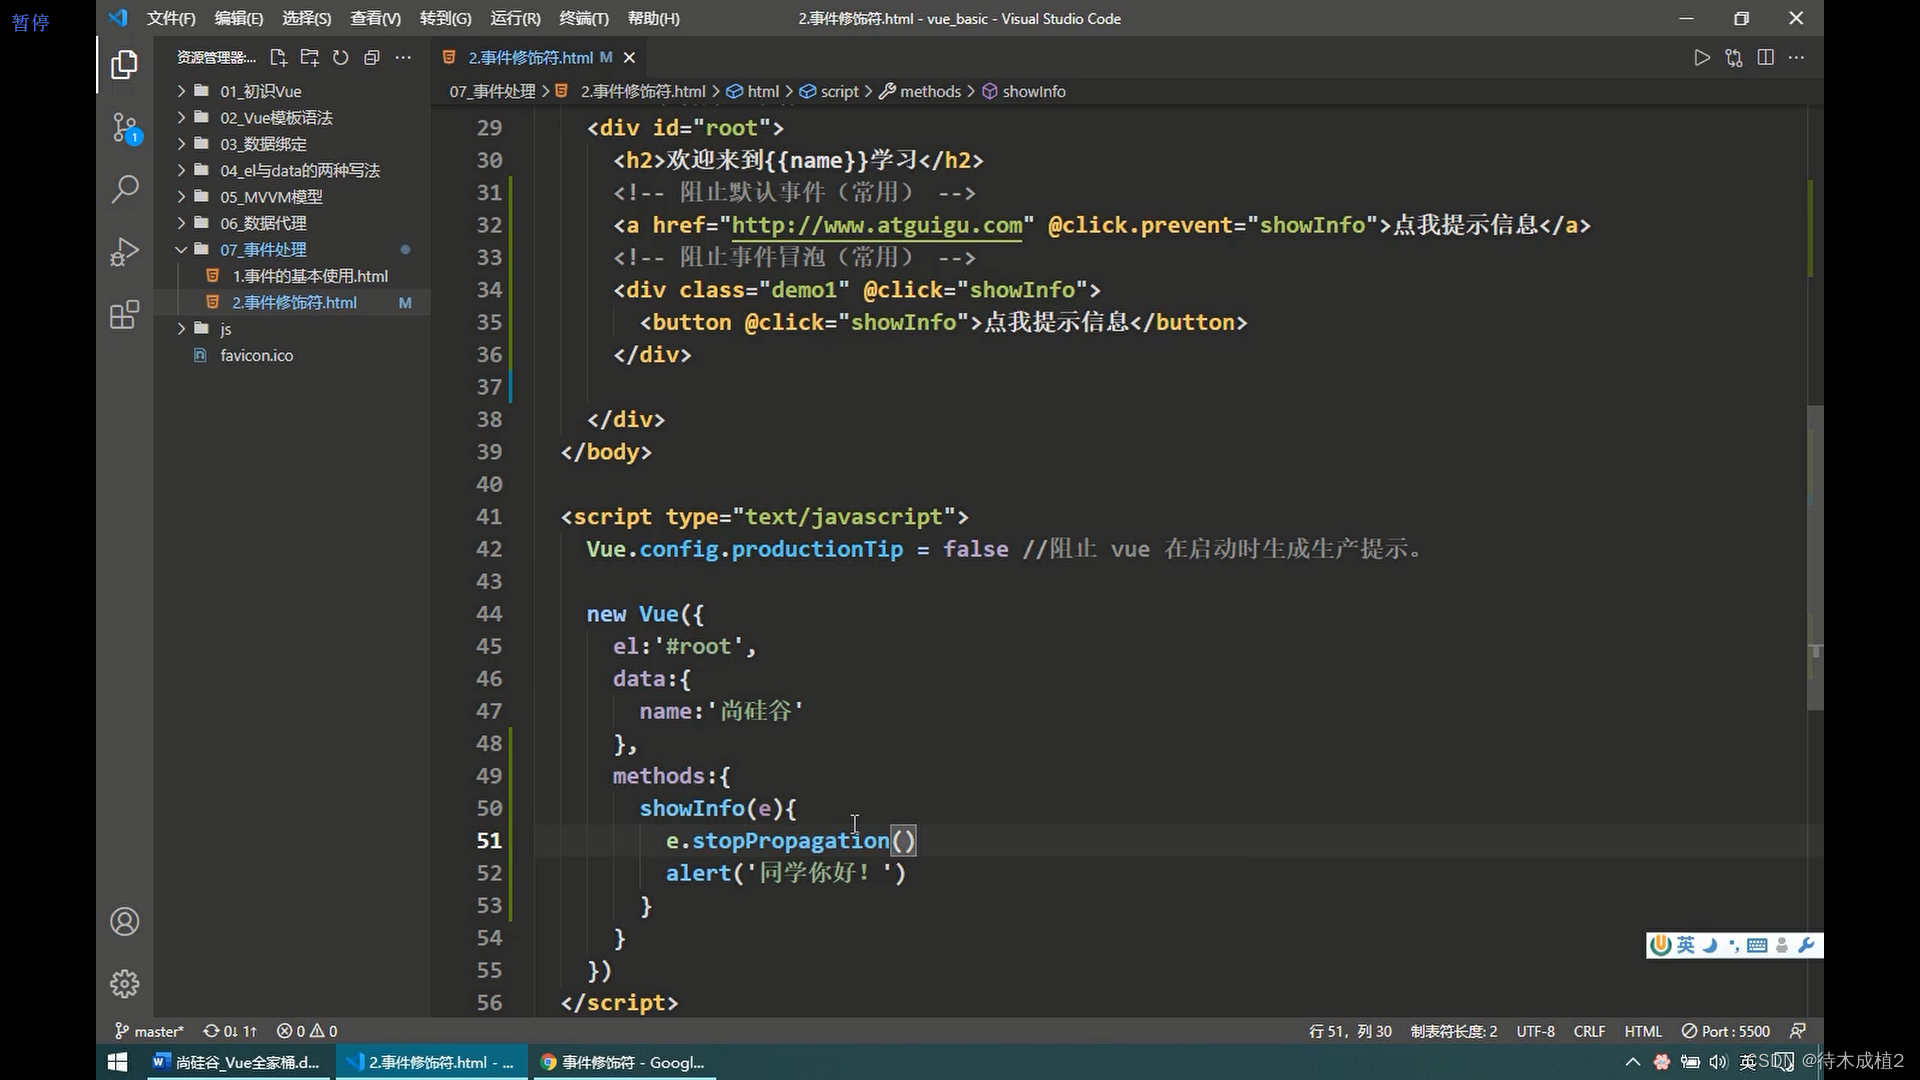Viewport: 1920px width, 1080px height.
Task: Click moon icon on IME floating toolbar
Action: click(x=1710, y=945)
